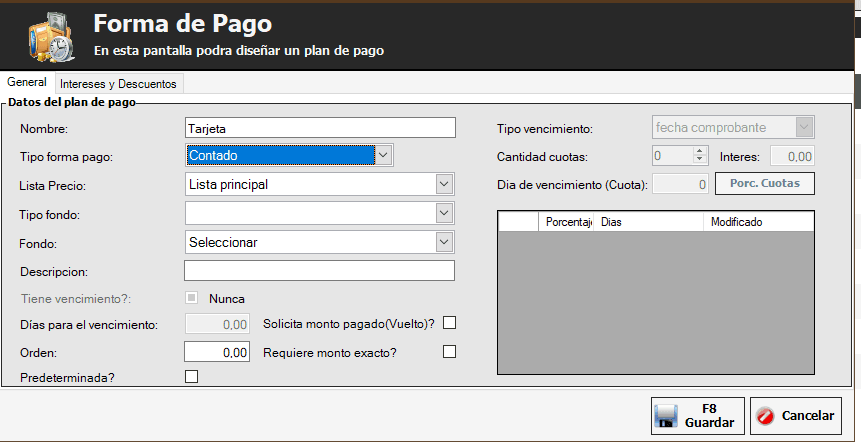Click the Forma de Pago header icon
Screen dimensions: 861x442
tap(50, 36)
